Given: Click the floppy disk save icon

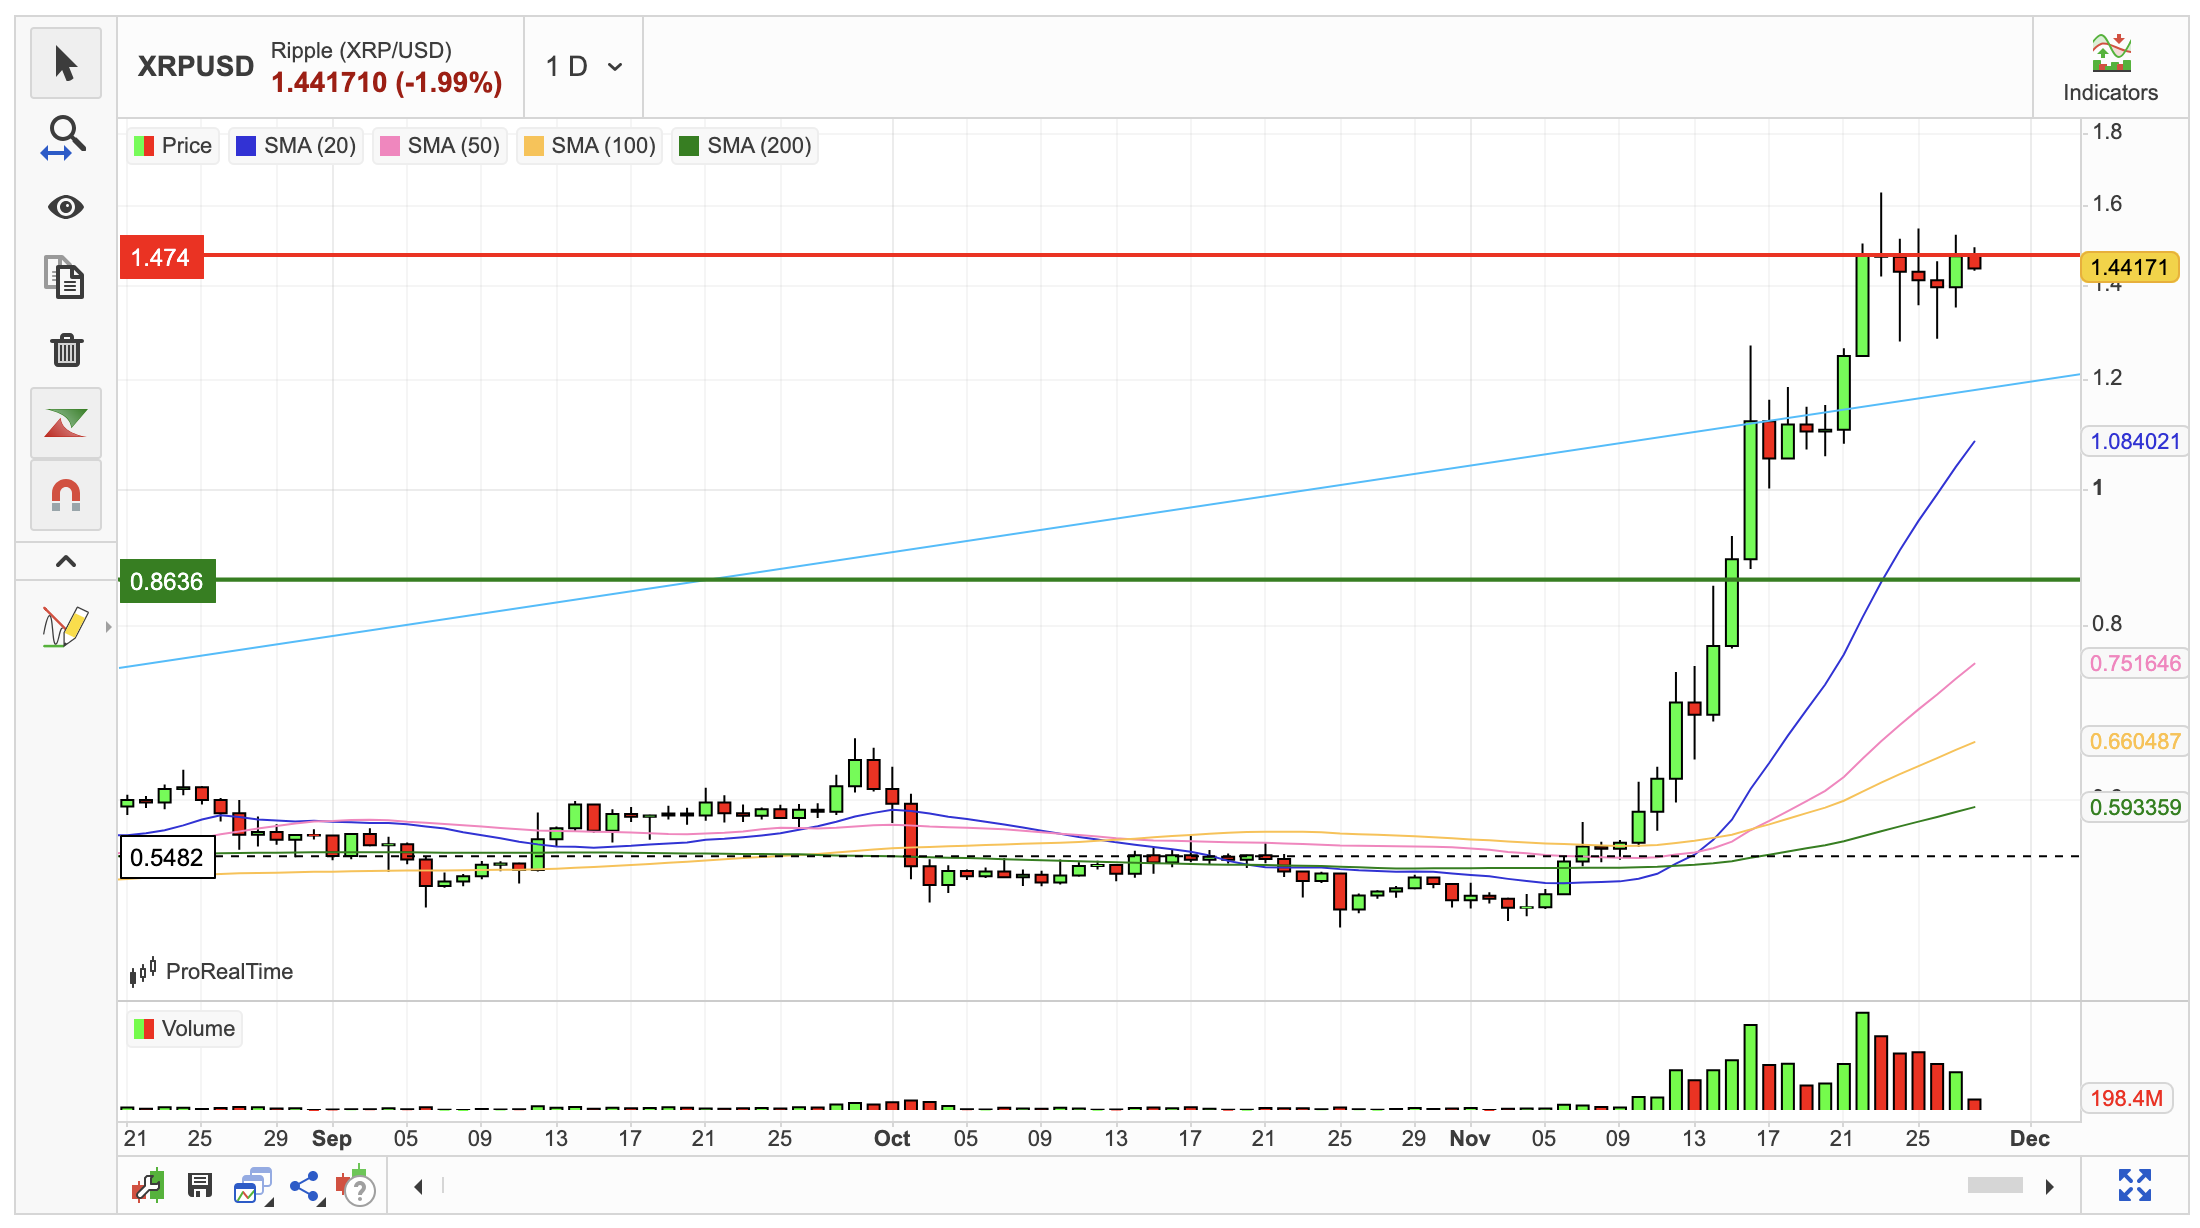Looking at the screenshot, I should click(200, 1186).
